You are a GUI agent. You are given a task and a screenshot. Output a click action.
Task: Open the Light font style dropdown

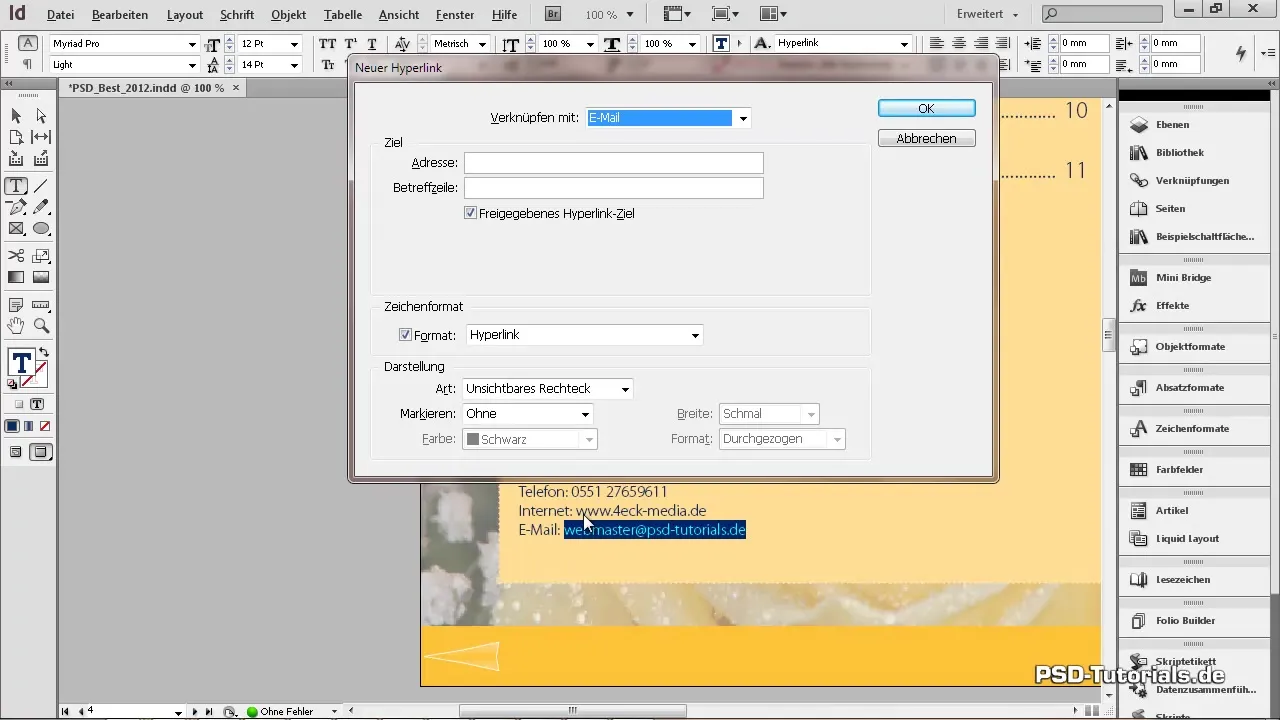click(x=192, y=65)
